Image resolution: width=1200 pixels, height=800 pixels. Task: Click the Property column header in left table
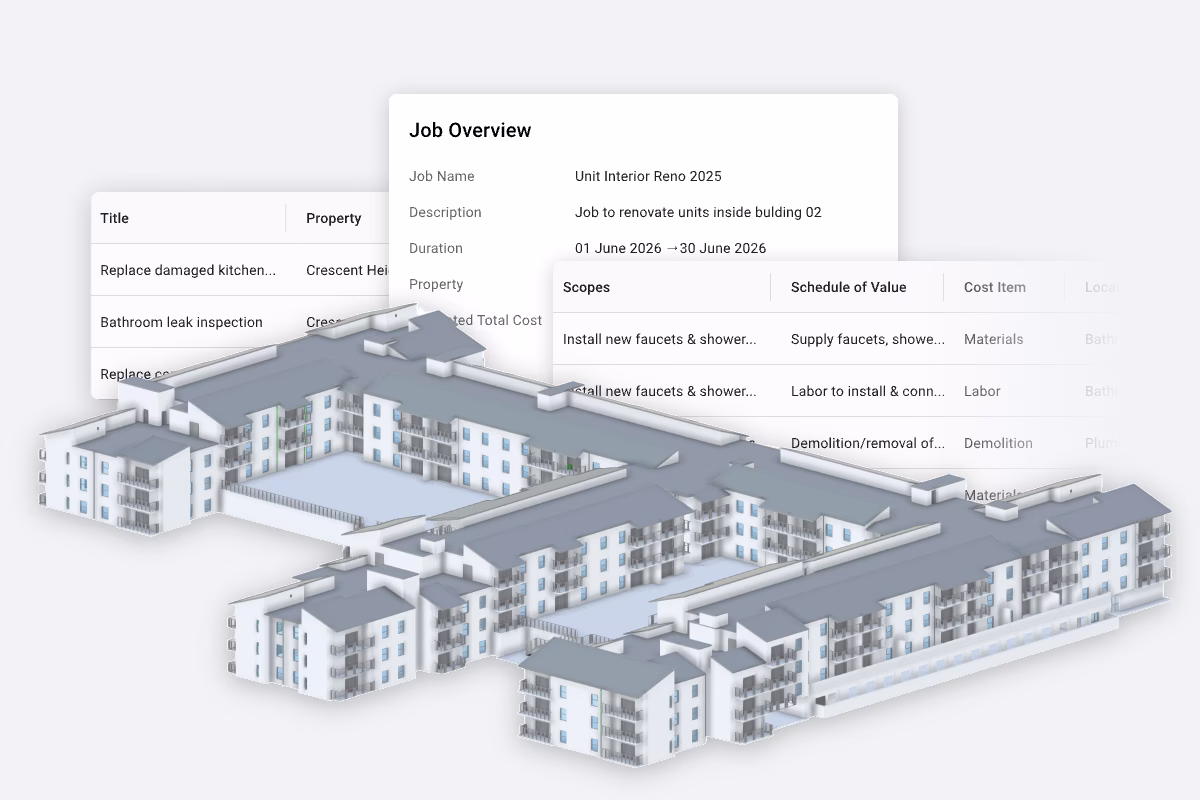(334, 218)
